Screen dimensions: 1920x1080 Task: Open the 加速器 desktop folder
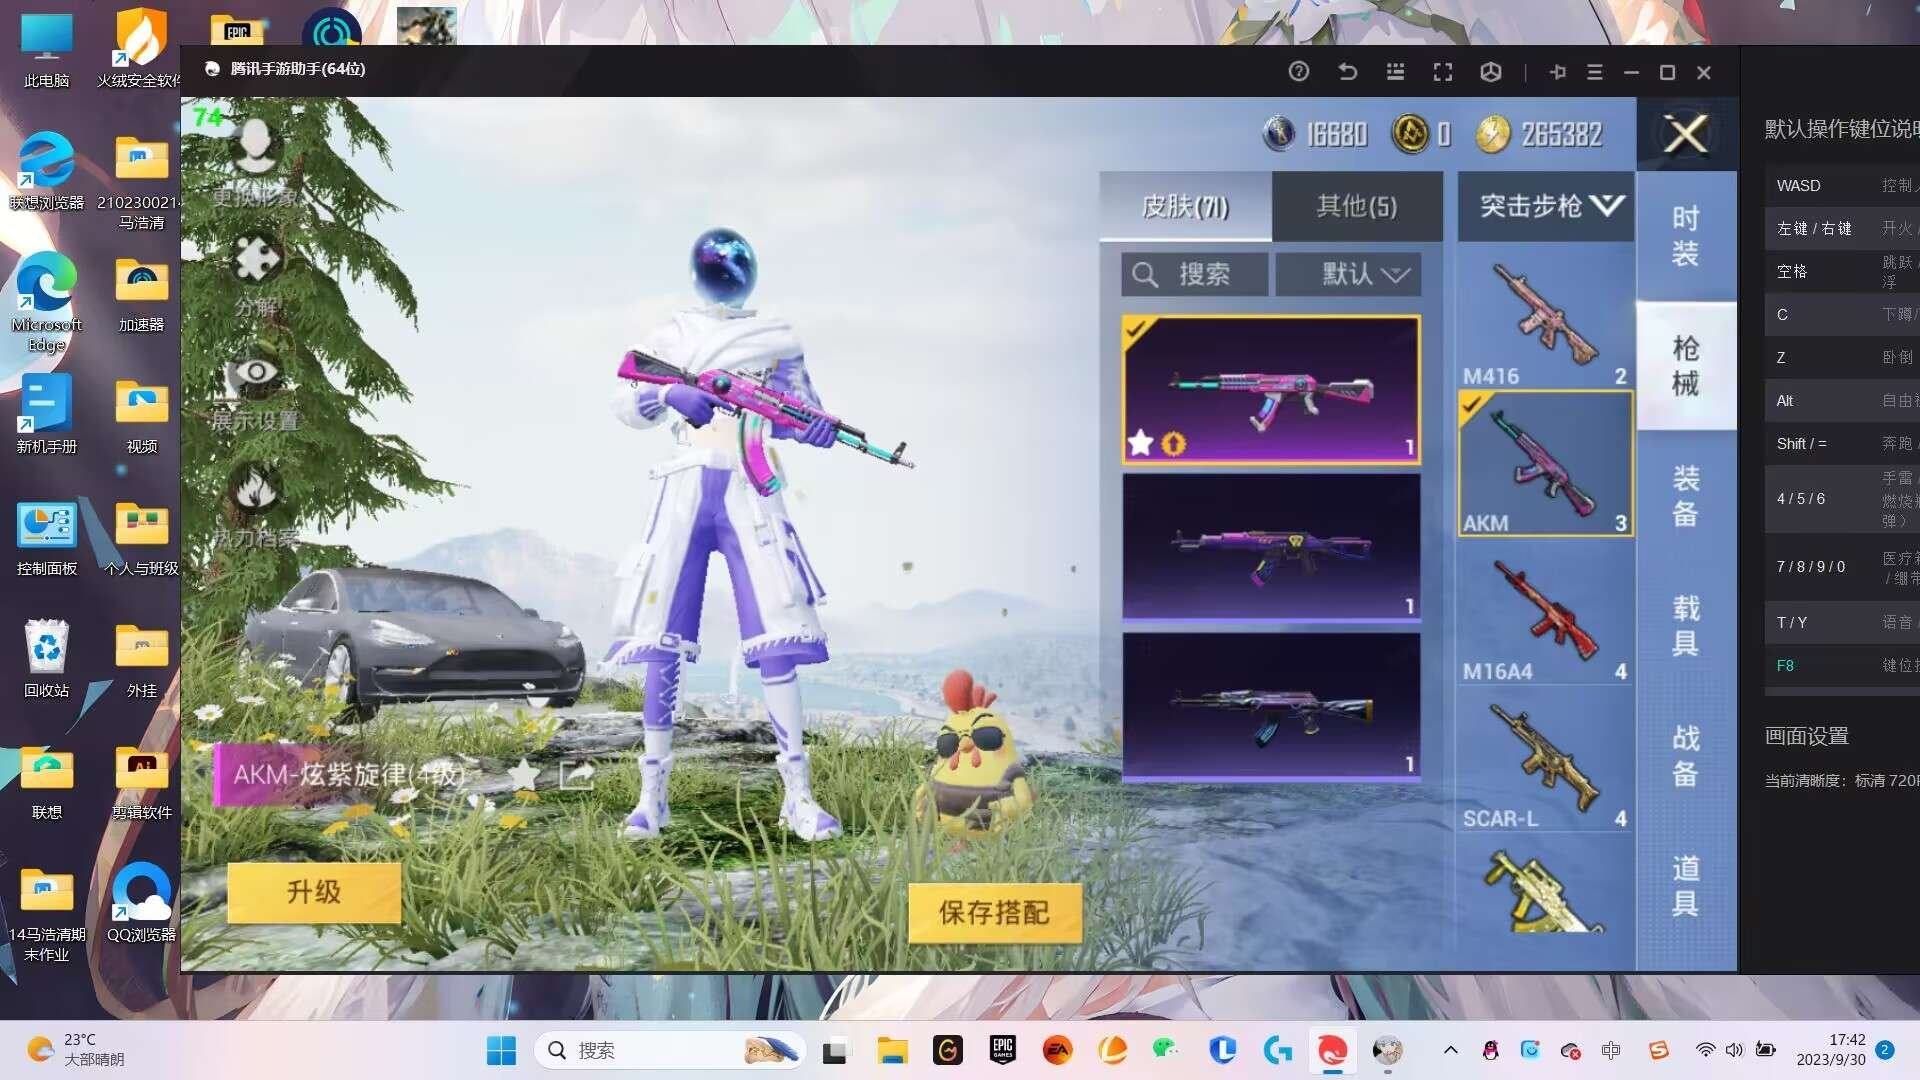pos(141,294)
